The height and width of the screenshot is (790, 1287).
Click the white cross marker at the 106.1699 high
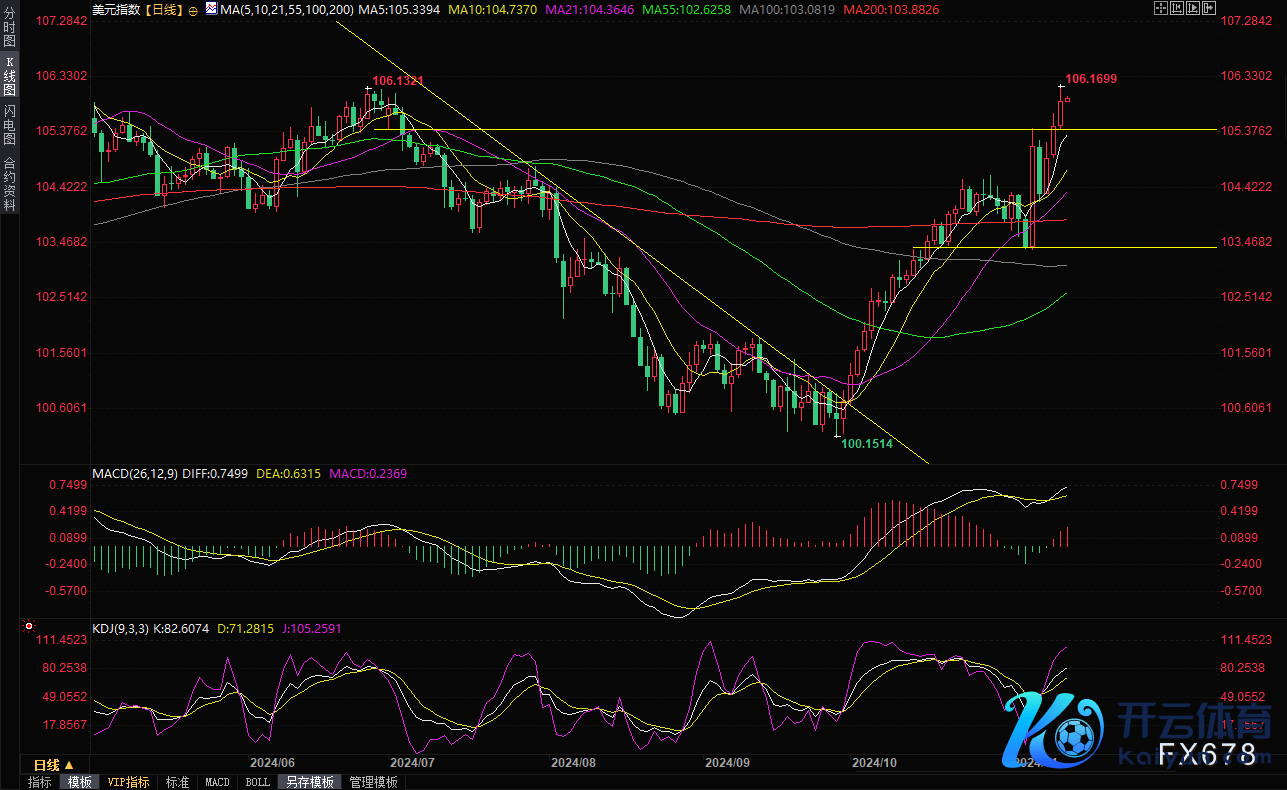click(1061, 87)
